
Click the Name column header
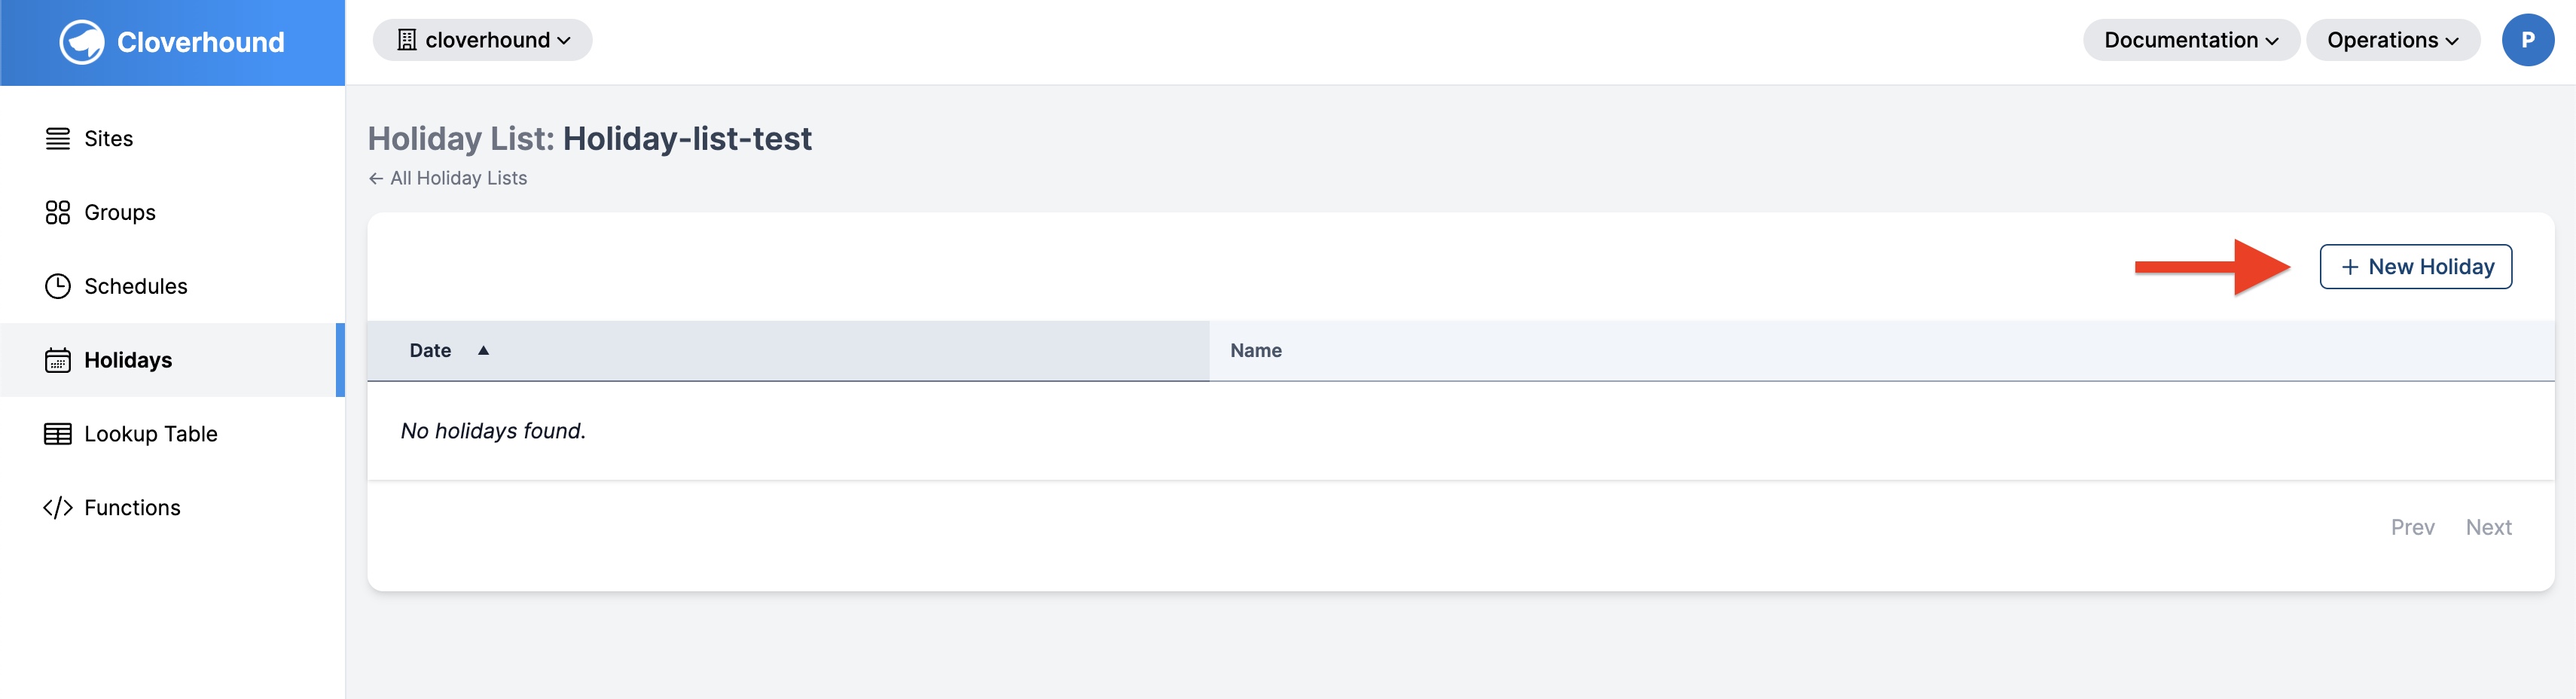coord(1256,350)
